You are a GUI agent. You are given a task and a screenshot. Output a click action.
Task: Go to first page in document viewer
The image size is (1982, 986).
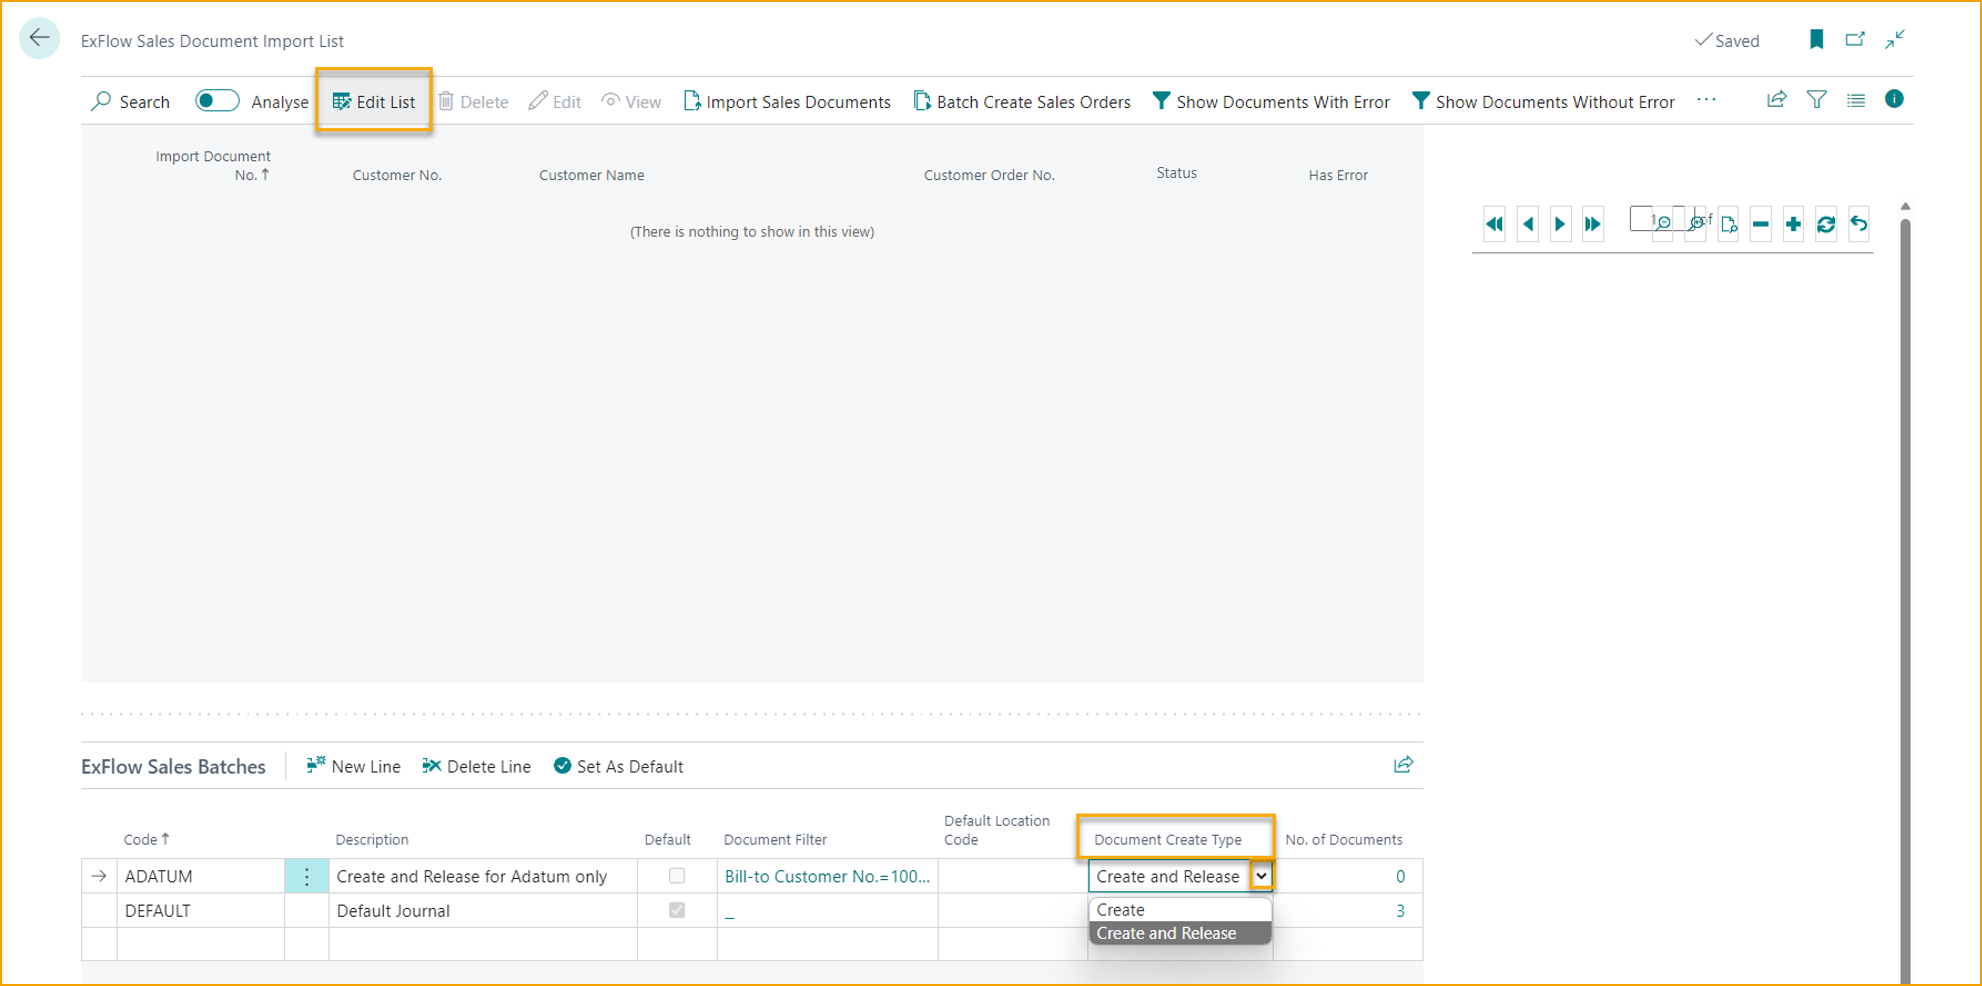point(1494,224)
